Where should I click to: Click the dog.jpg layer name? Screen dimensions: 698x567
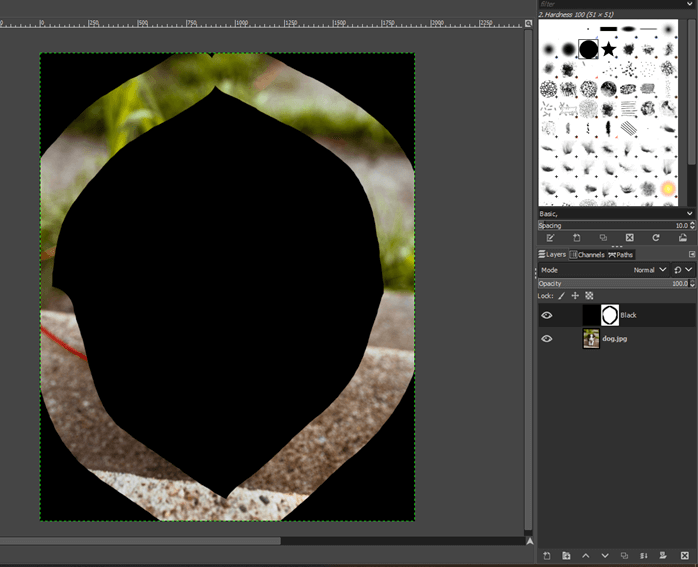tap(615, 339)
